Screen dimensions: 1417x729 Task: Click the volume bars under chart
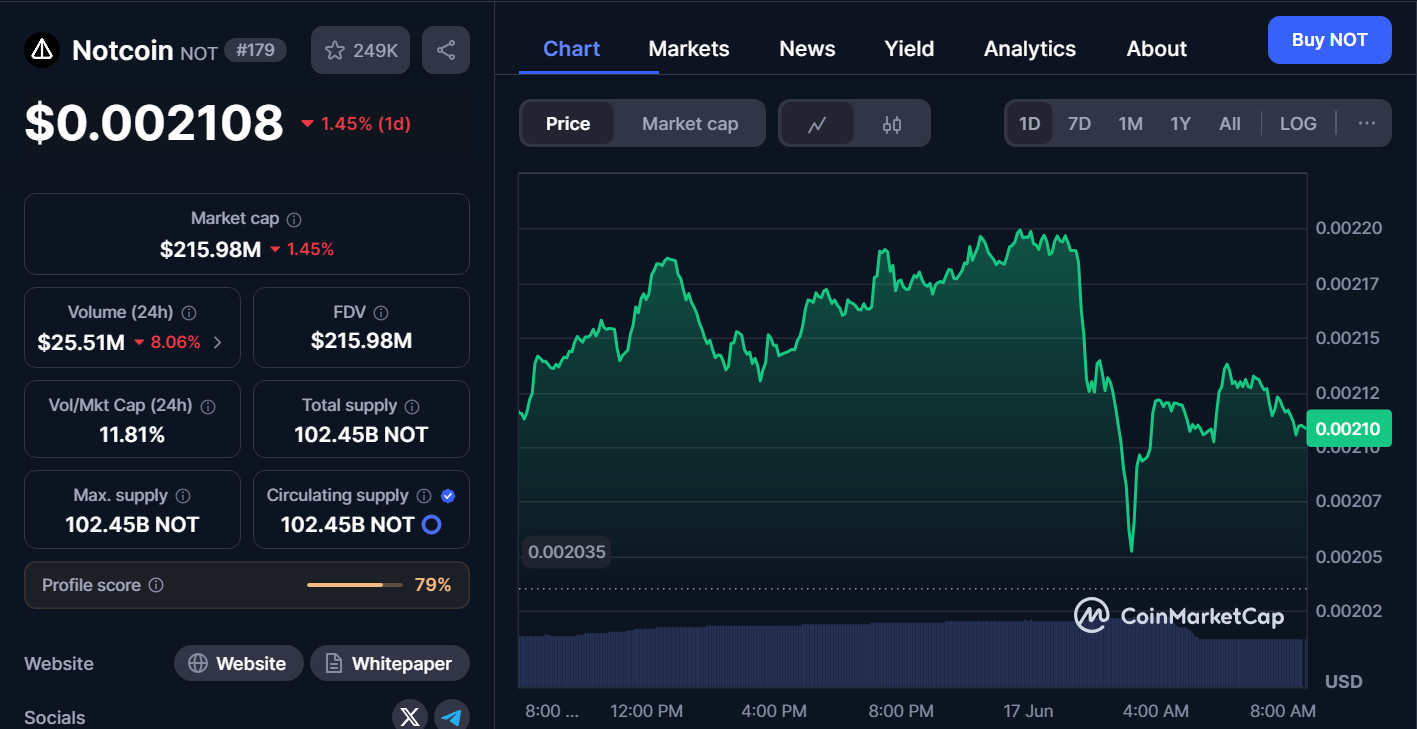(912, 655)
